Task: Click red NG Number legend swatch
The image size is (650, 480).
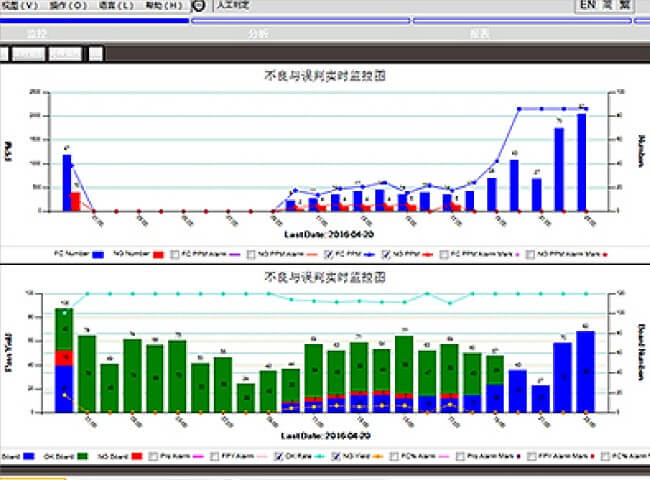Action: [157, 256]
